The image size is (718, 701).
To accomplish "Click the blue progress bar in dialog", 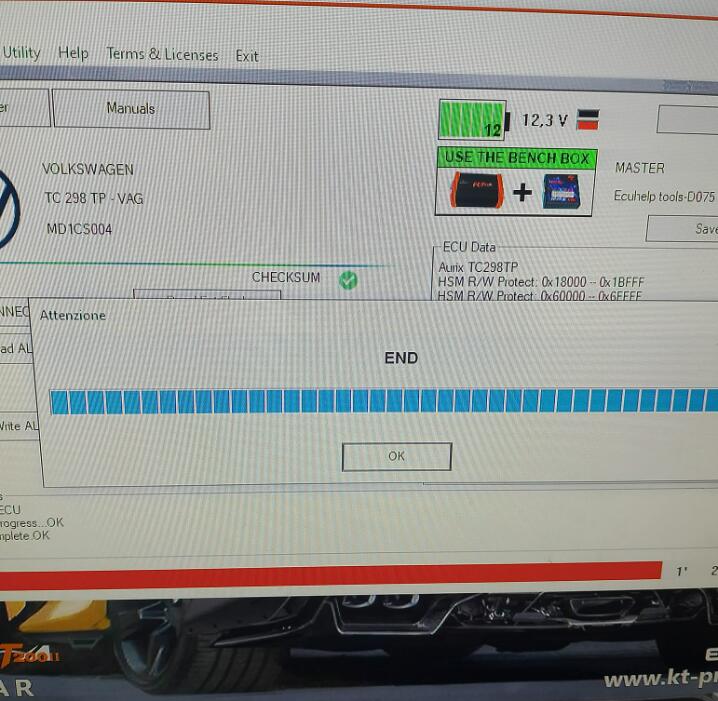I will point(384,402).
